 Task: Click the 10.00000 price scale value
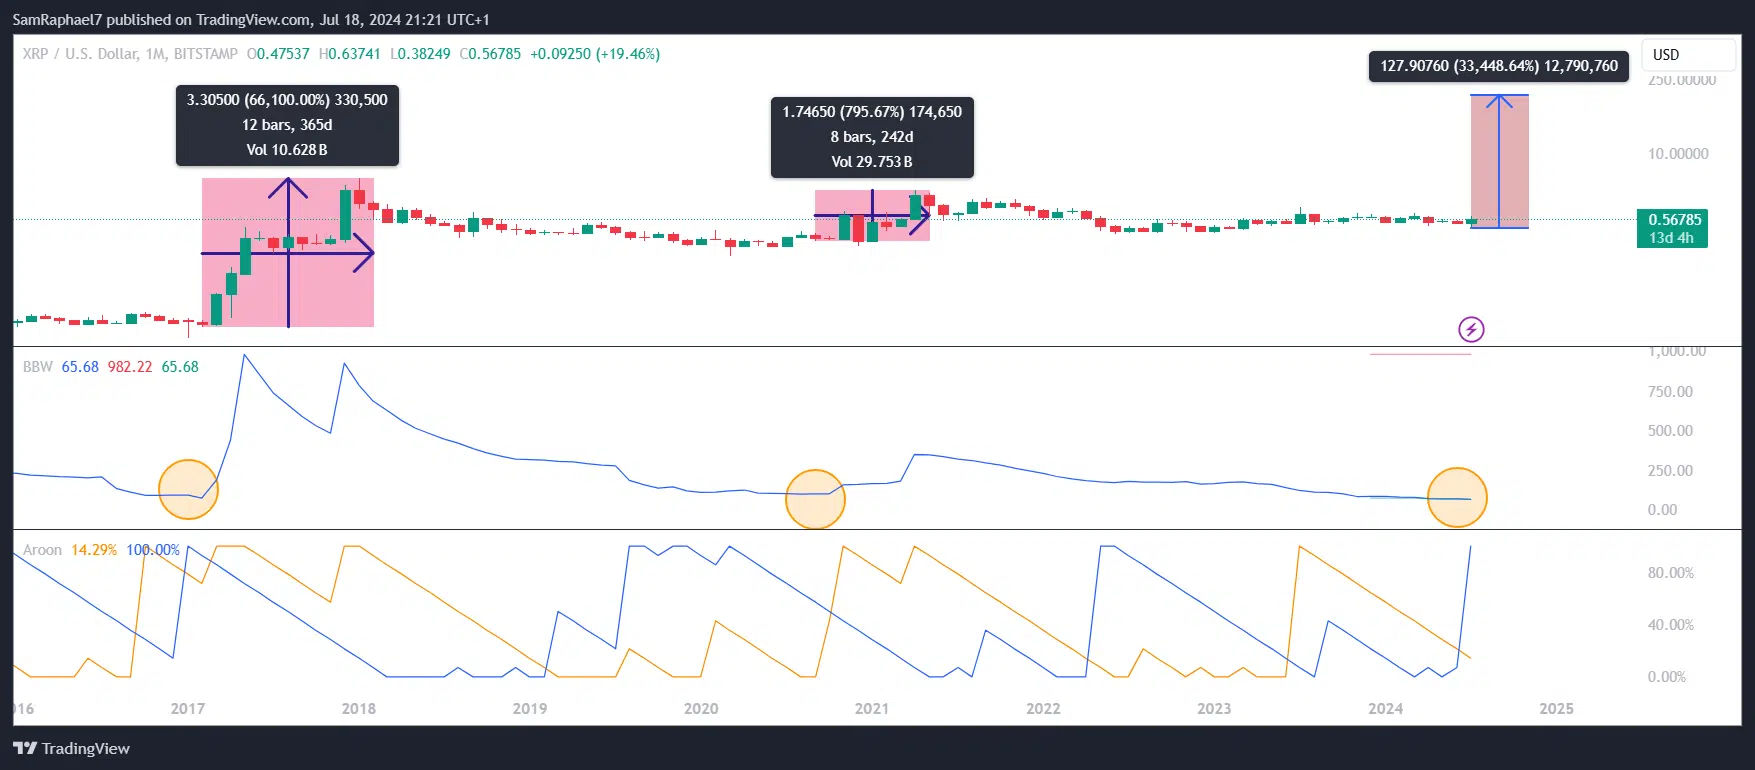1678,154
